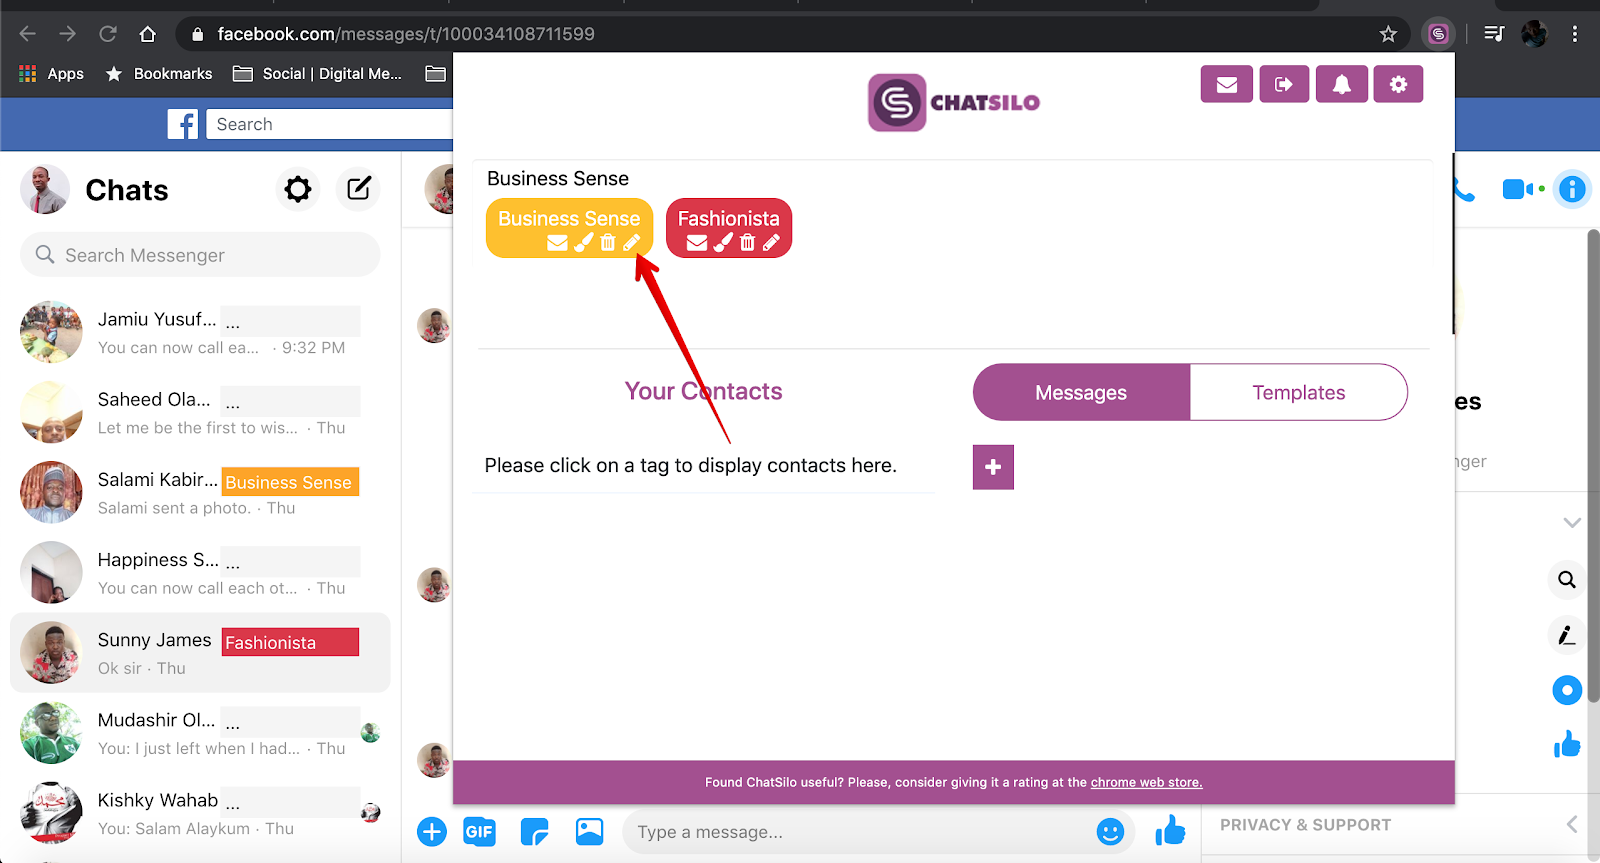Change emoji thumbs up in side panel

pos(1567,744)
